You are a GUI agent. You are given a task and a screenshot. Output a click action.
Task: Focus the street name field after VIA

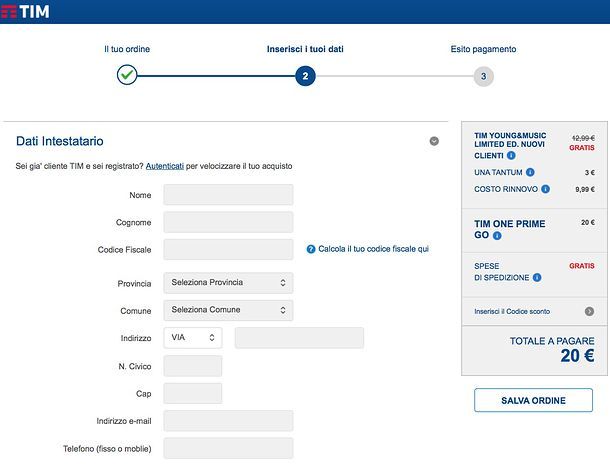299,338
